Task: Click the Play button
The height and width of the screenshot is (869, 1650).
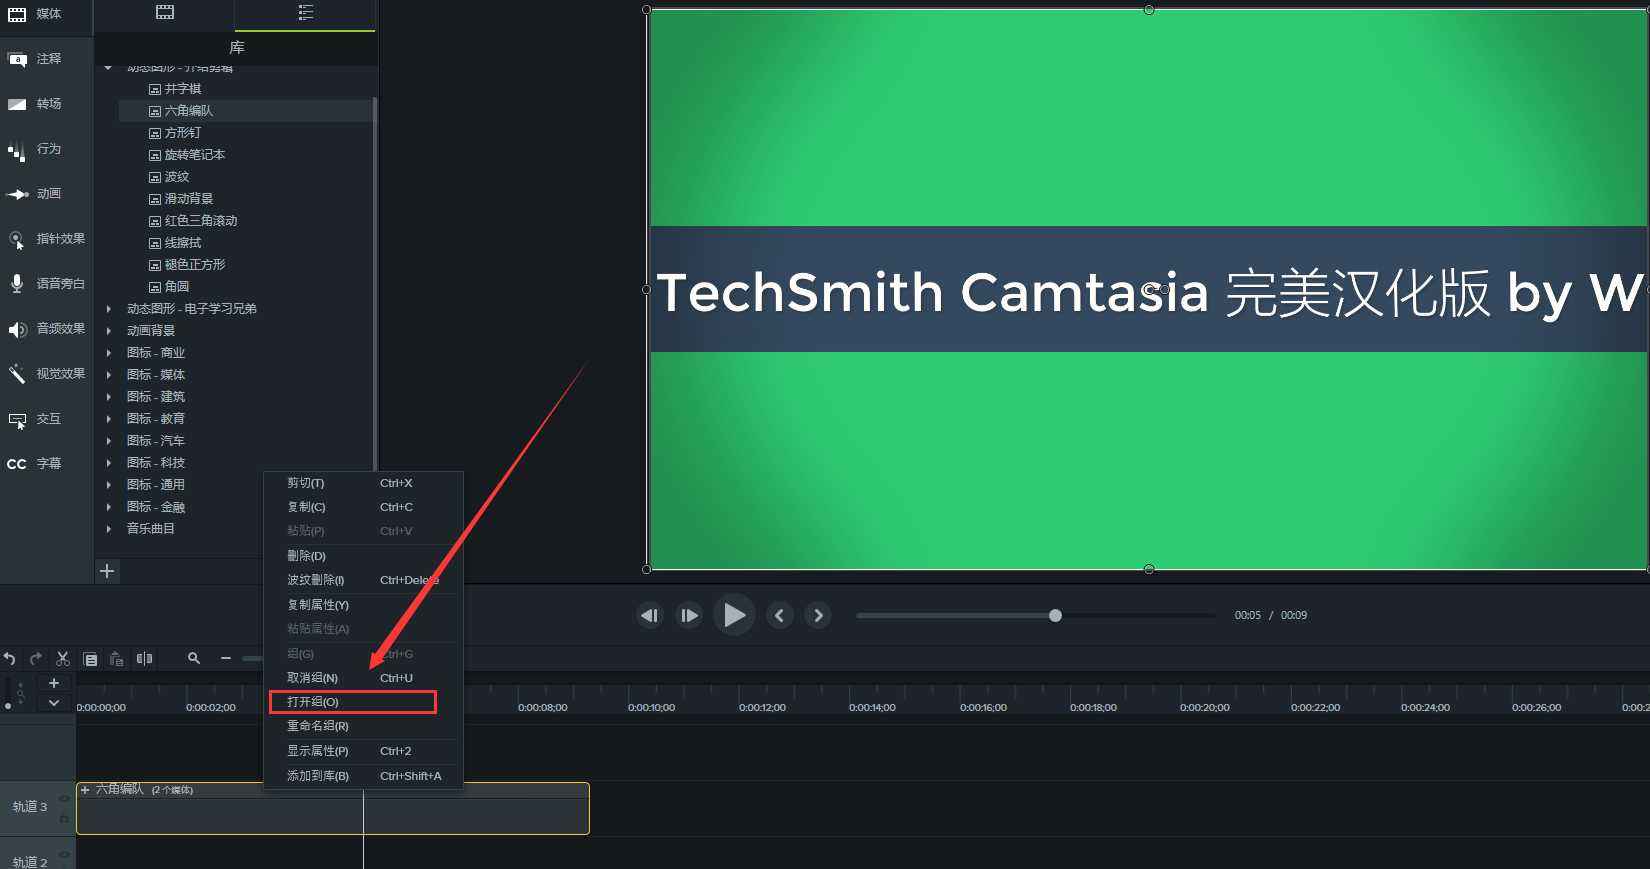Action: (734, 615)
